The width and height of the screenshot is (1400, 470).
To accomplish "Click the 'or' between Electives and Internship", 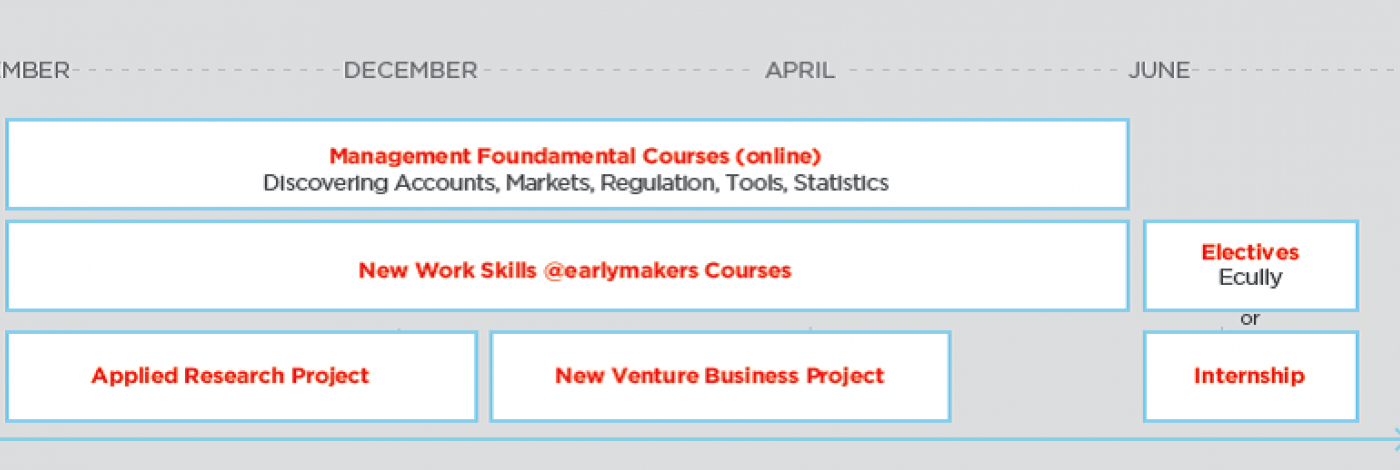I will (x=1250, y=319).
